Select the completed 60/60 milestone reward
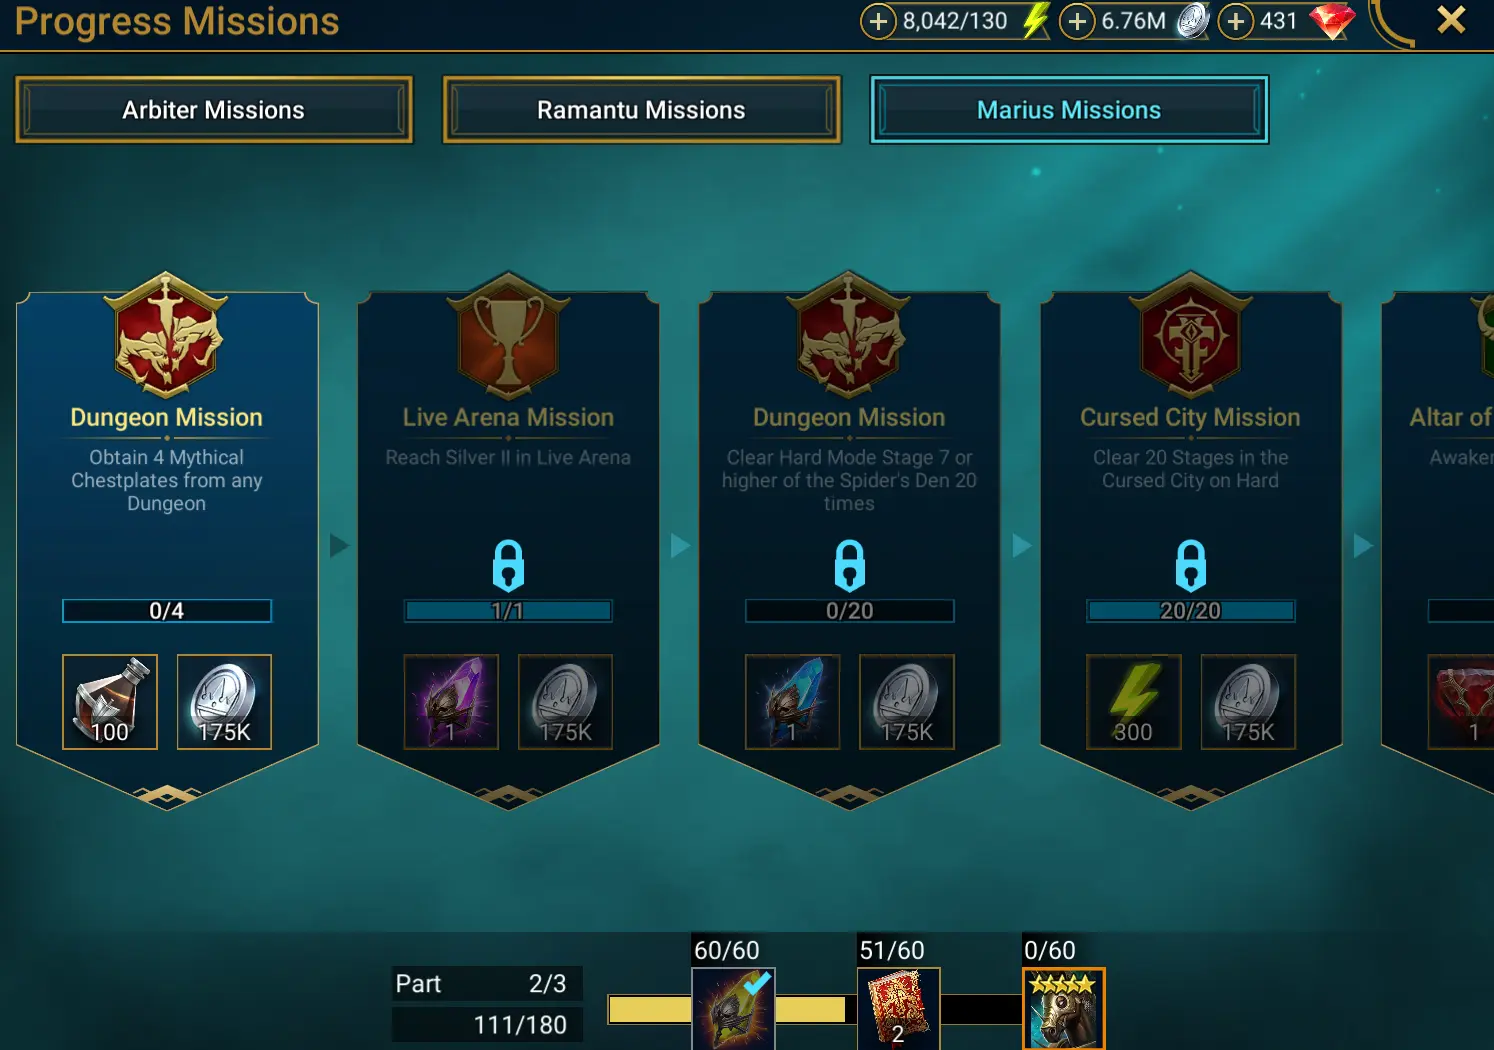The height and width of the screenshot is (1050, 1494). click(x=733, y=1008)
